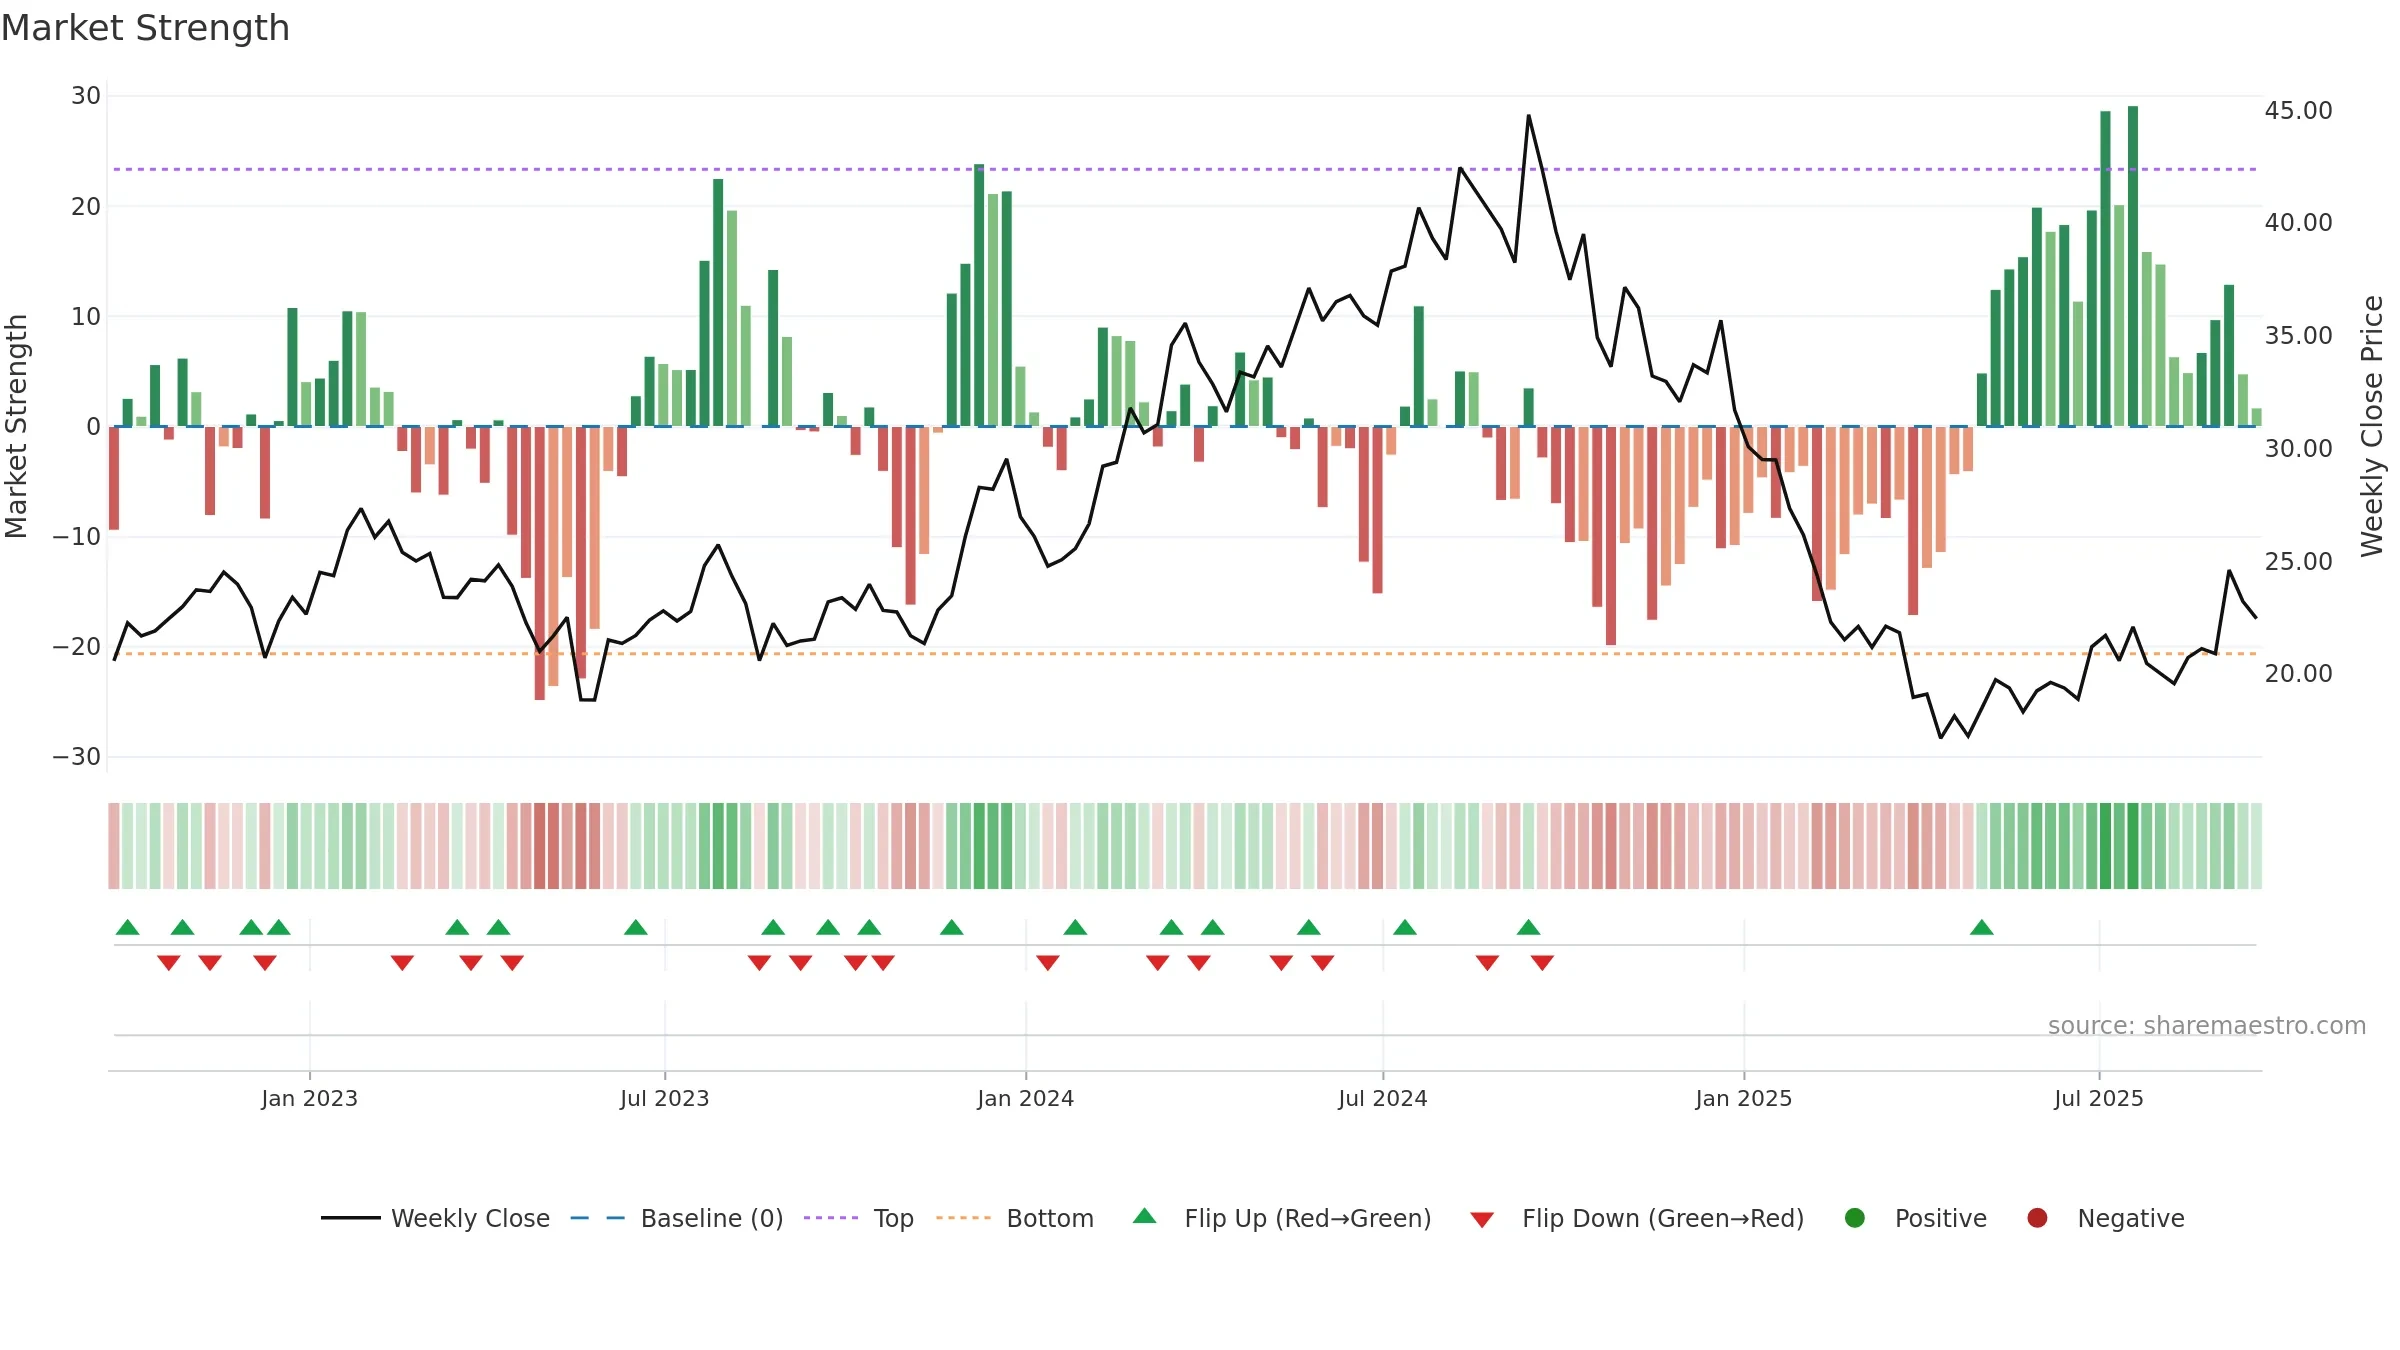Click the 35.00 price axis label
The image size is (2400, 1350).
click(x=2299, y=336)
